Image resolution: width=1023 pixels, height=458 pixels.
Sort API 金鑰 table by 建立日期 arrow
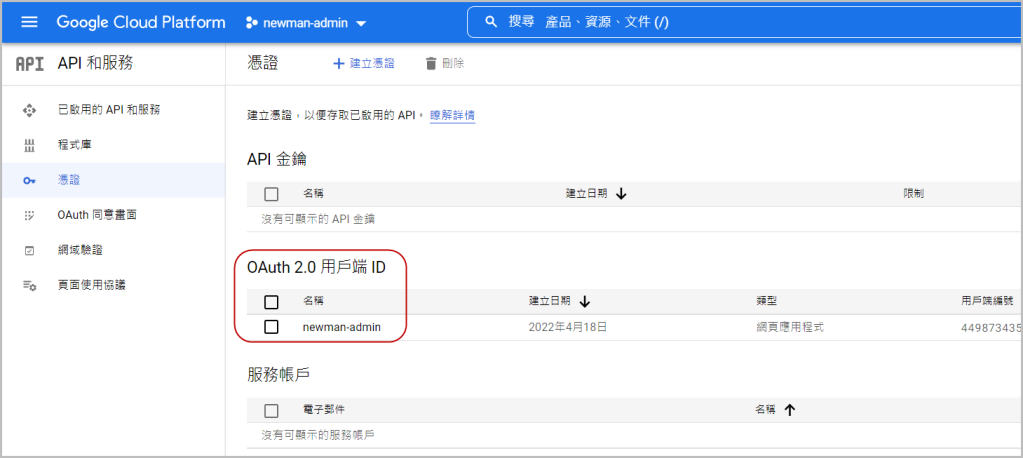(x=621, y=194)
